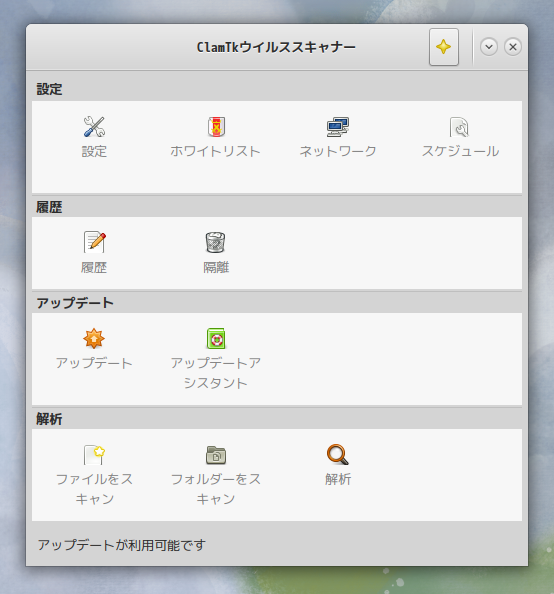Select the フォルダーをスキャン folder icon
554x594 pixels.
point(216,455)
